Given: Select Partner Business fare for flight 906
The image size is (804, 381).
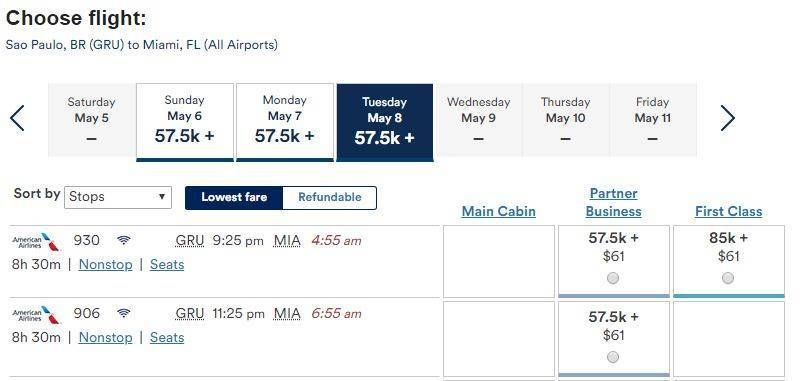Looking at the screenshot, I should pos(613,357).
